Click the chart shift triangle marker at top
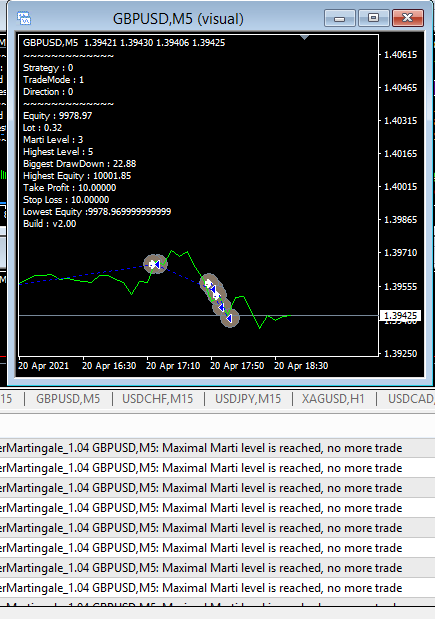Screen dimensions: 435x619 (304, 38)
